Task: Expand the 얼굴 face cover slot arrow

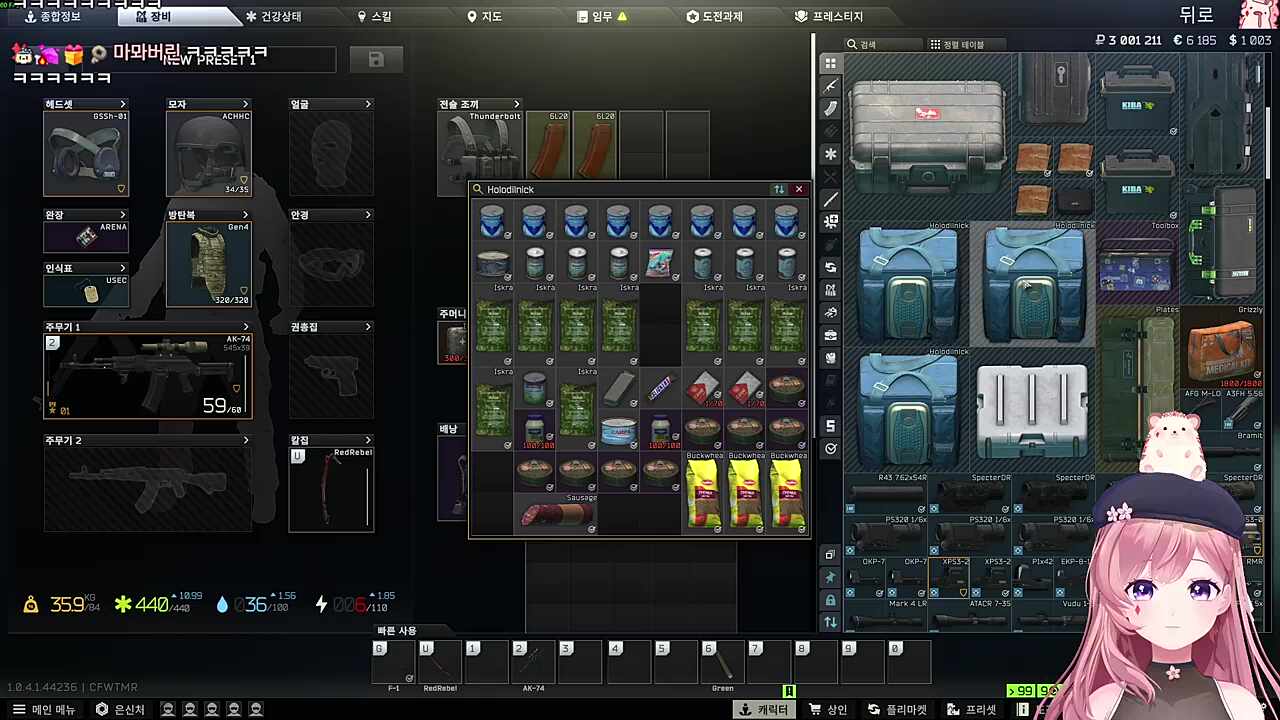Action: click(x=368, y=104)
